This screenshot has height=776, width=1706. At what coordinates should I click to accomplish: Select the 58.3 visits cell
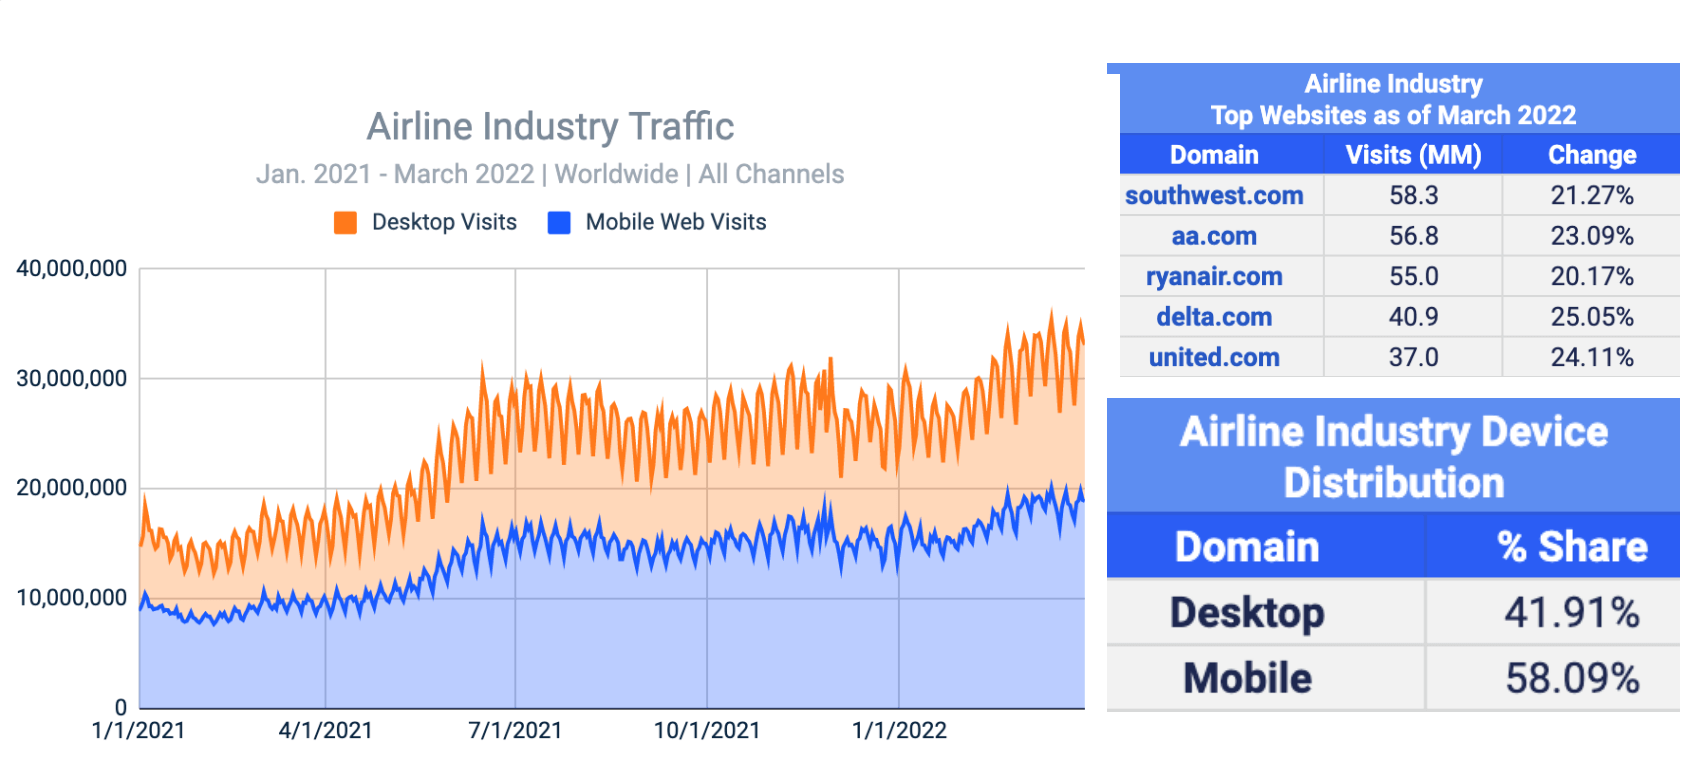(1413, 195)
